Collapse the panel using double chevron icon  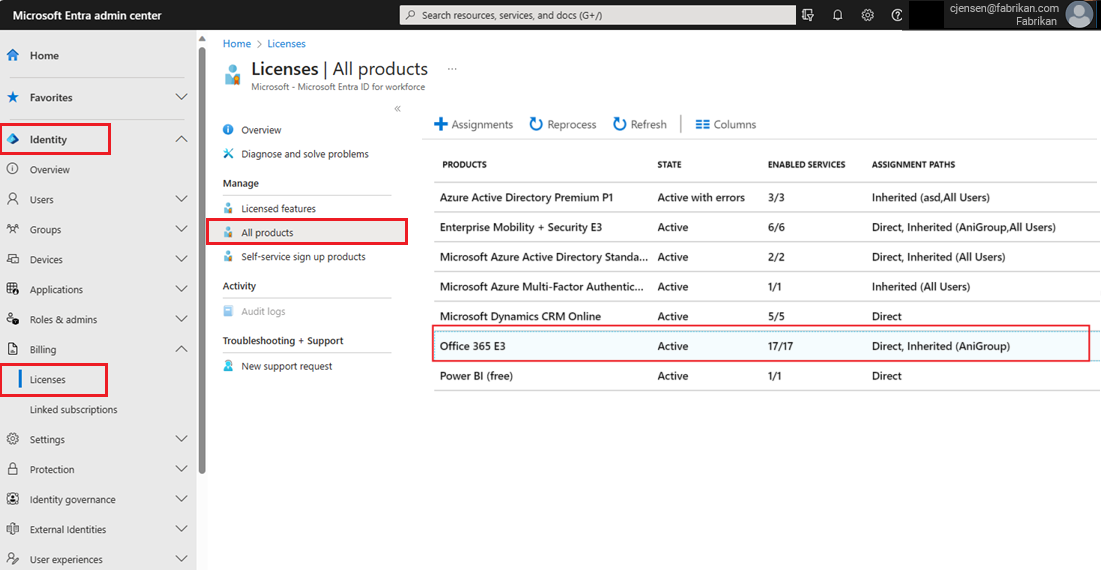397,108
